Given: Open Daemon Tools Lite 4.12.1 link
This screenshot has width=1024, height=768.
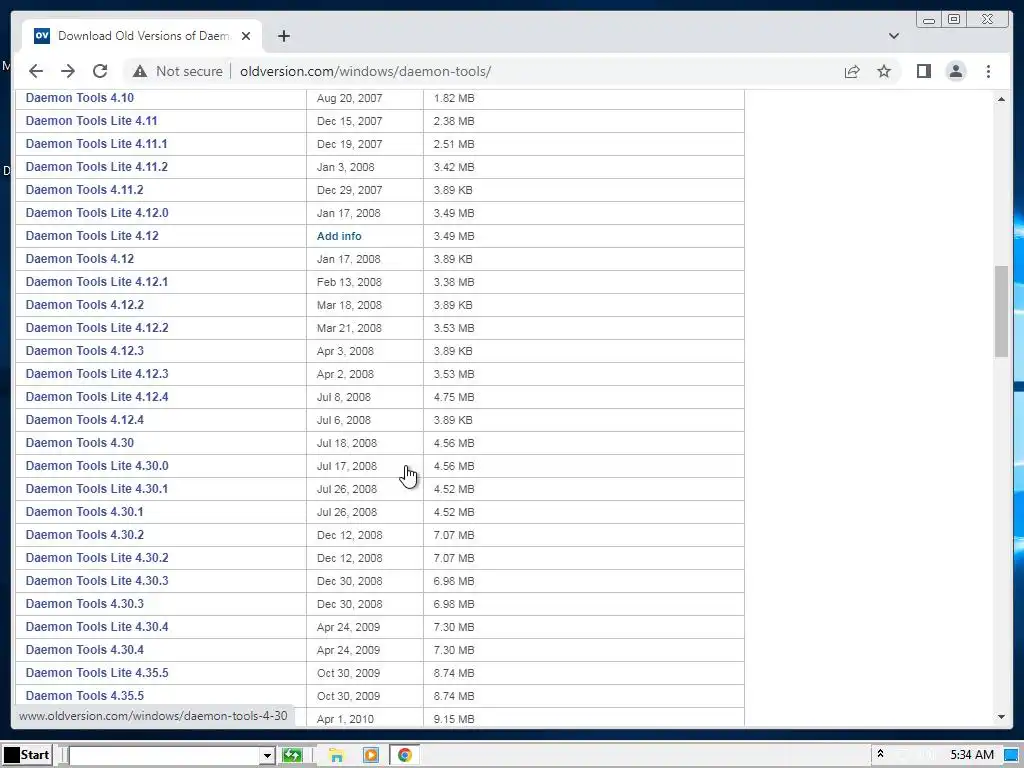Looking at the screenshot, I should [x=97, y=281].
